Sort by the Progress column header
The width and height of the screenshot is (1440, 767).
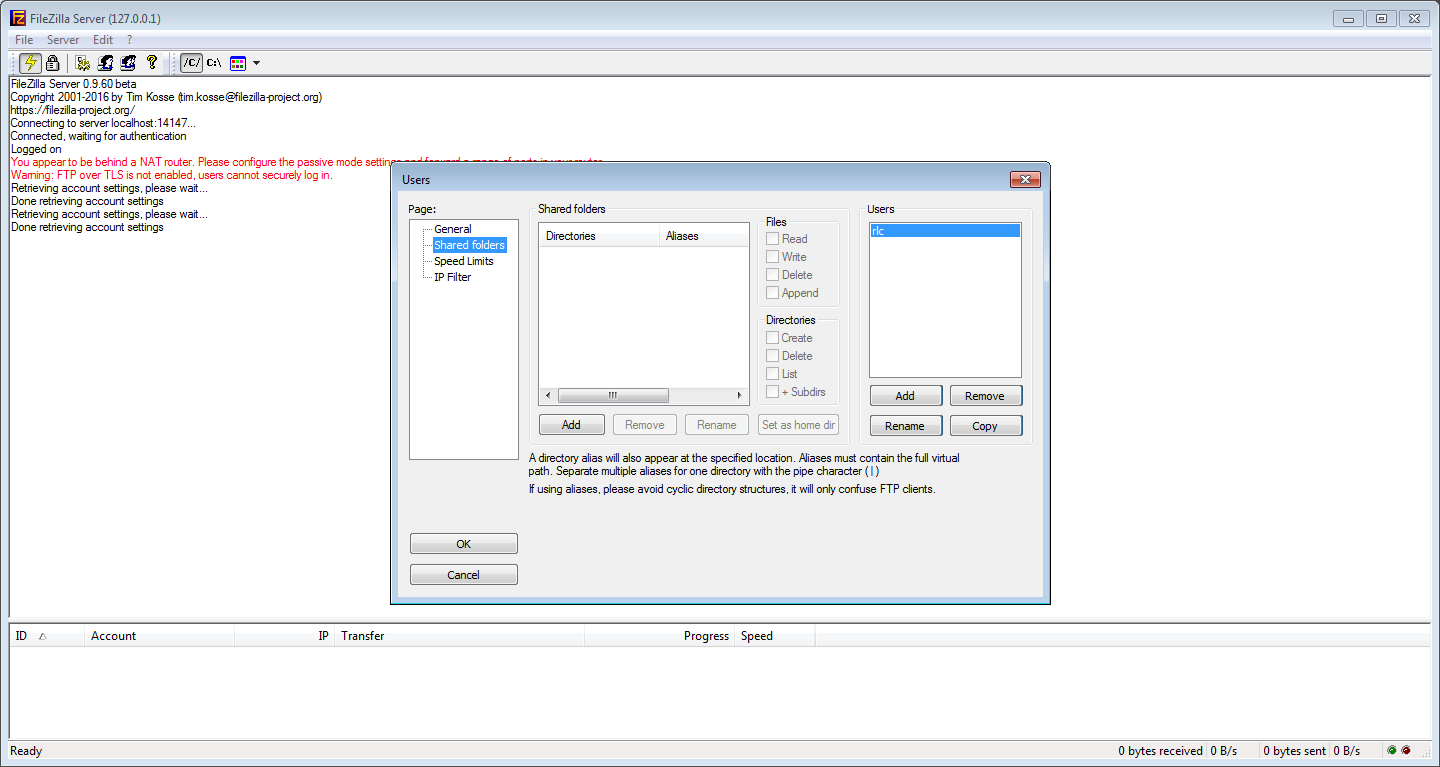tap(660, 636)
